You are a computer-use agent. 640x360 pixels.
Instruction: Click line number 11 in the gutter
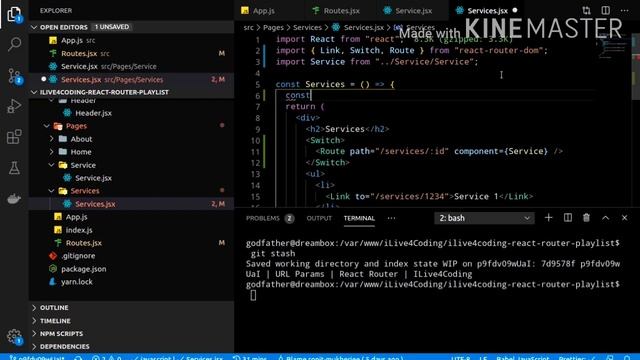(x=255, y=151)
